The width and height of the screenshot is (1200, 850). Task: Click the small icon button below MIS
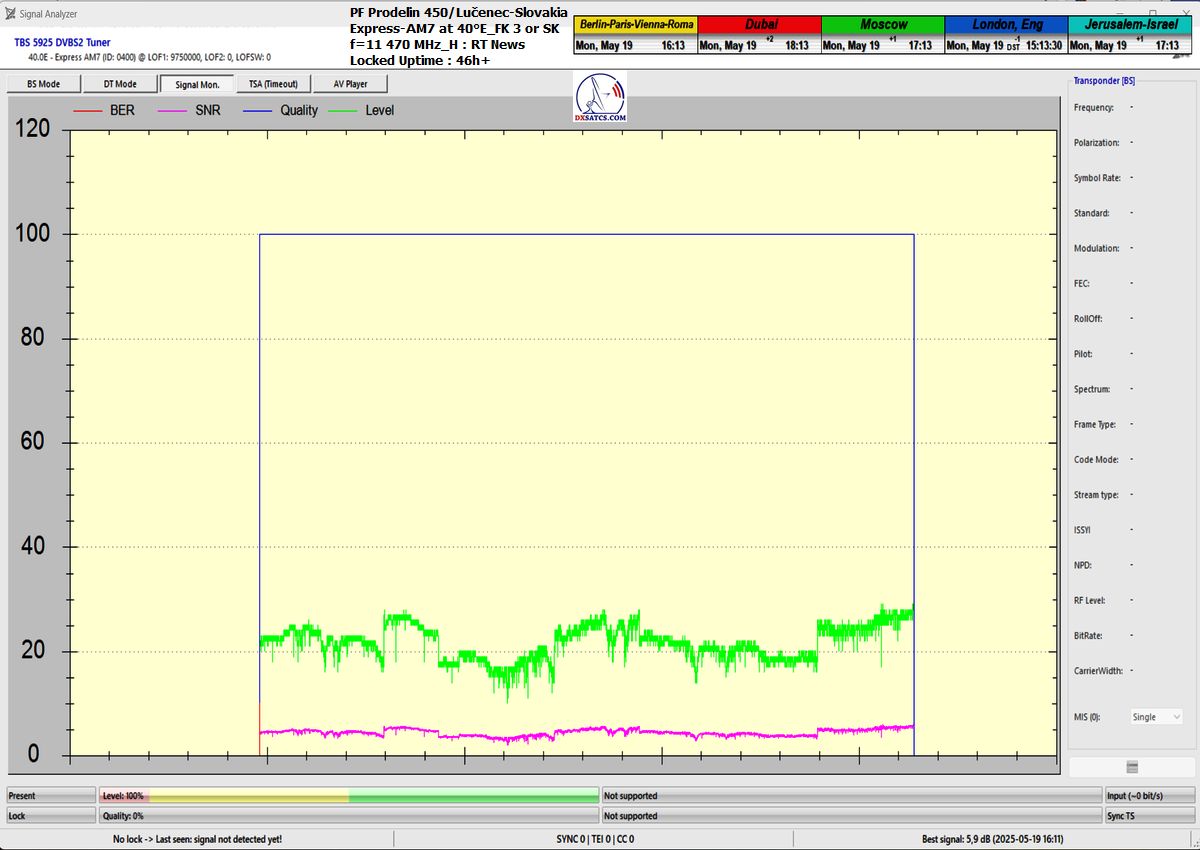coord(1132,767)
